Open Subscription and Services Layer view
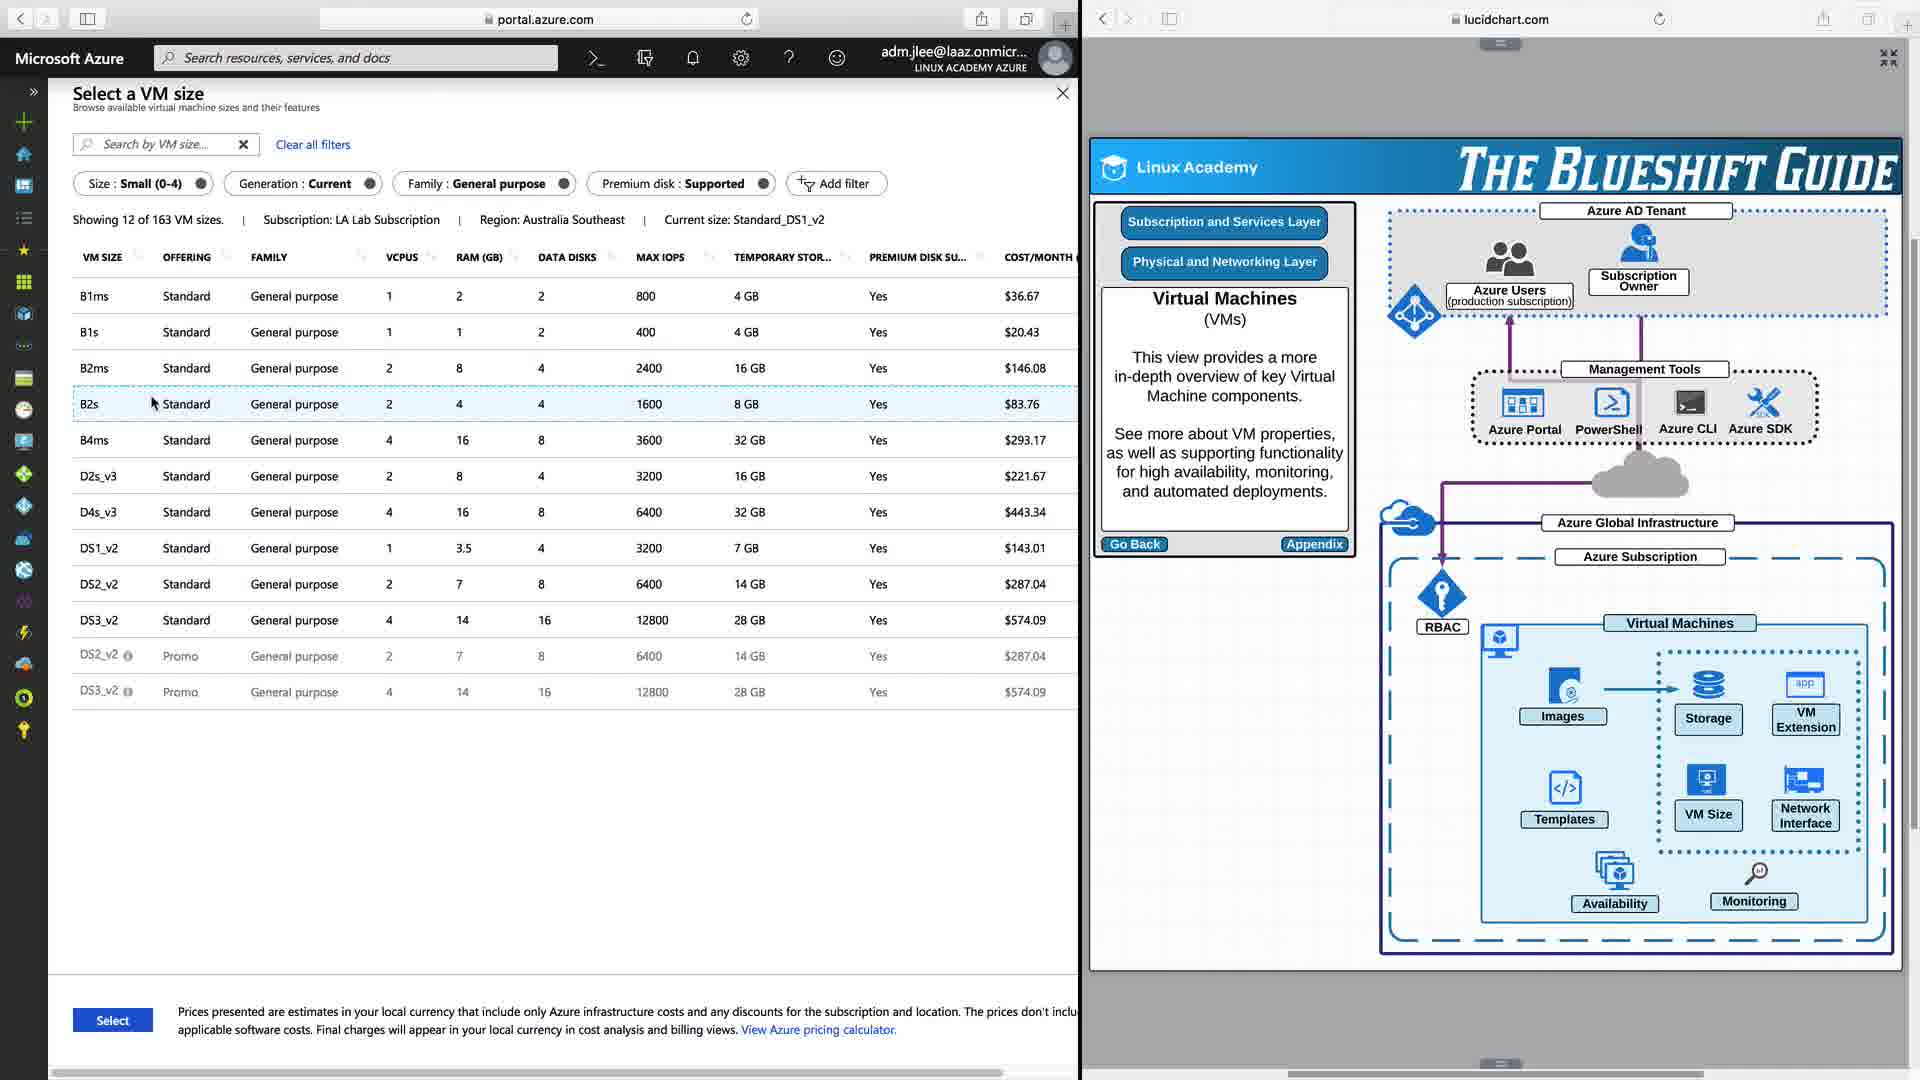 [1223, 222]
